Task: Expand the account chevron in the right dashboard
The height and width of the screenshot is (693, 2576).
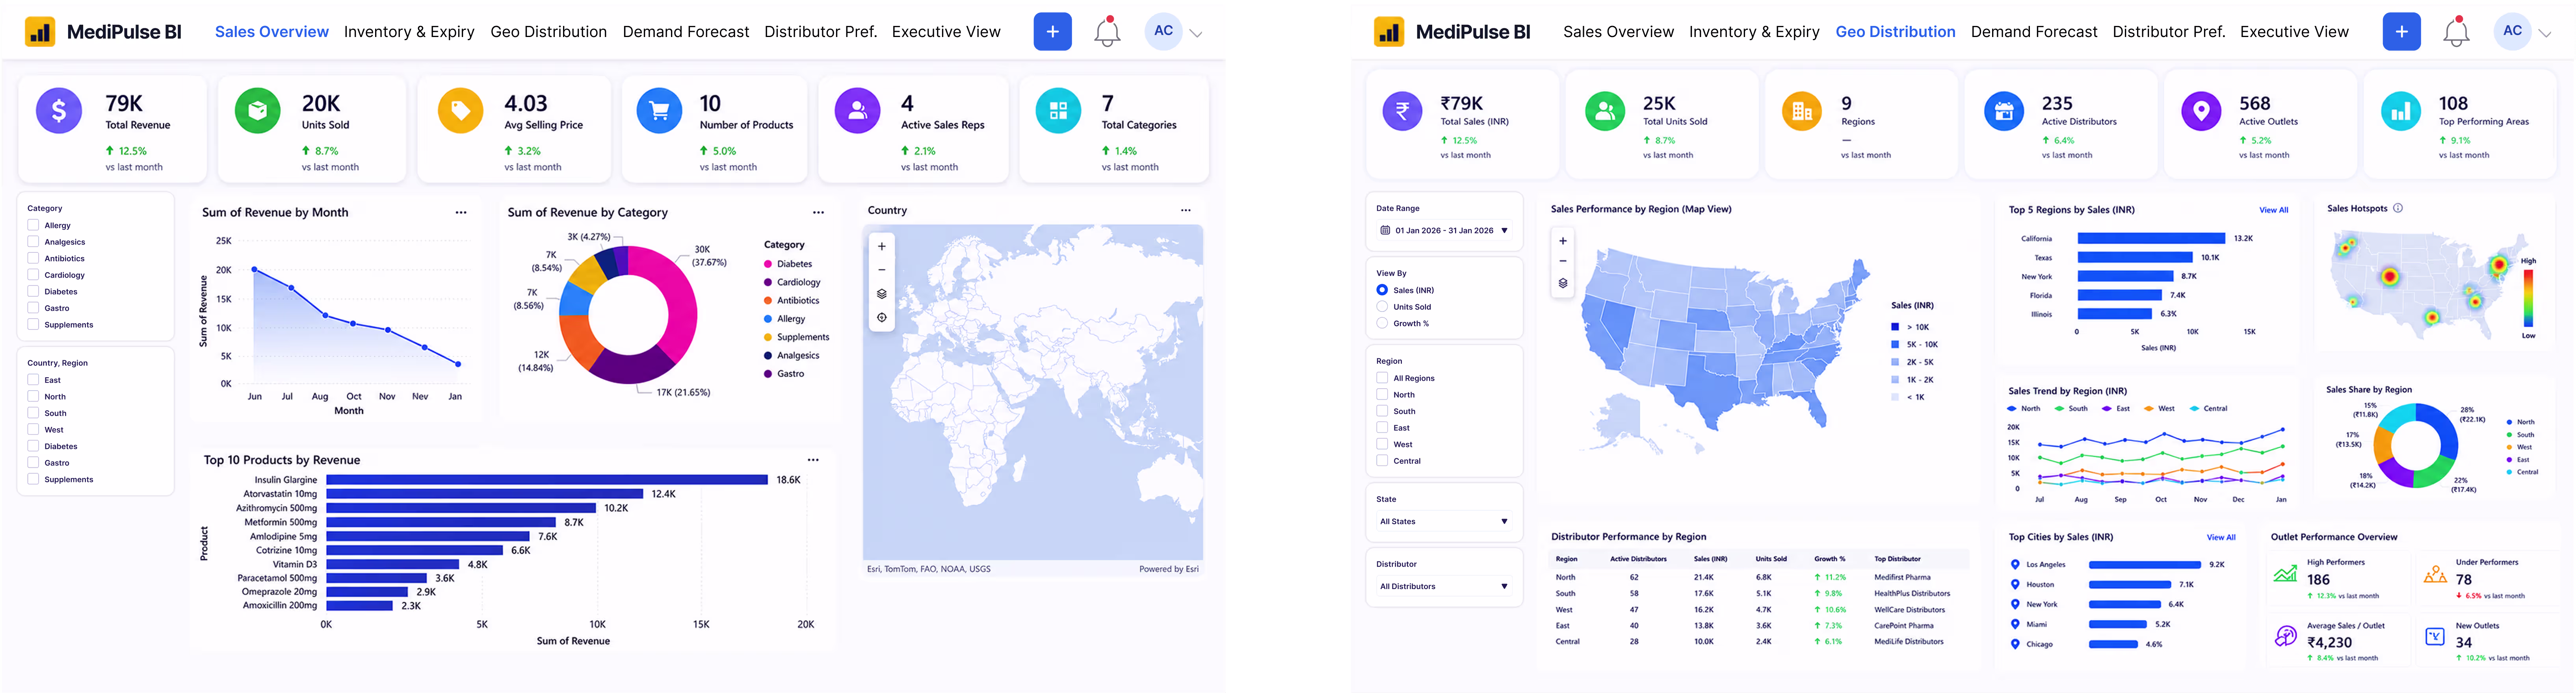Action: pos(2545,33)
